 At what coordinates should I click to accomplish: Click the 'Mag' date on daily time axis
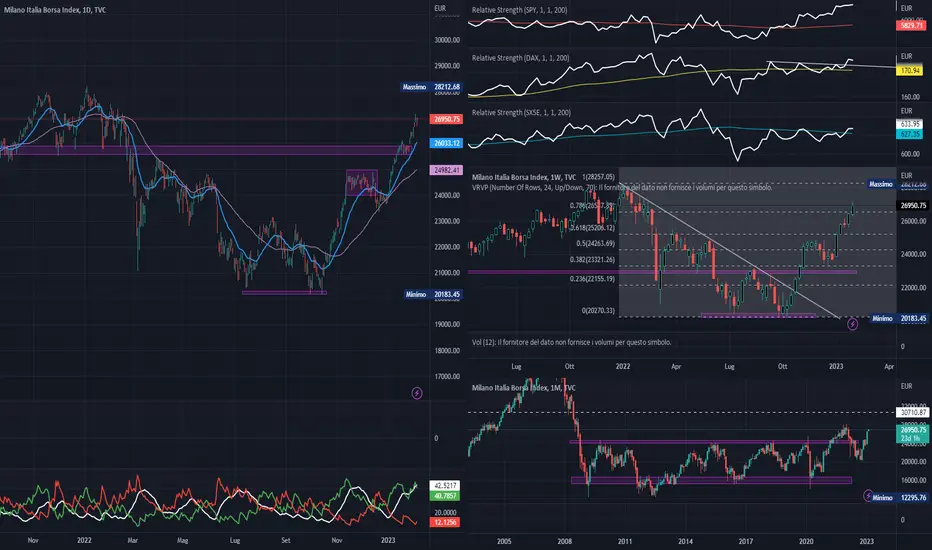182,540
